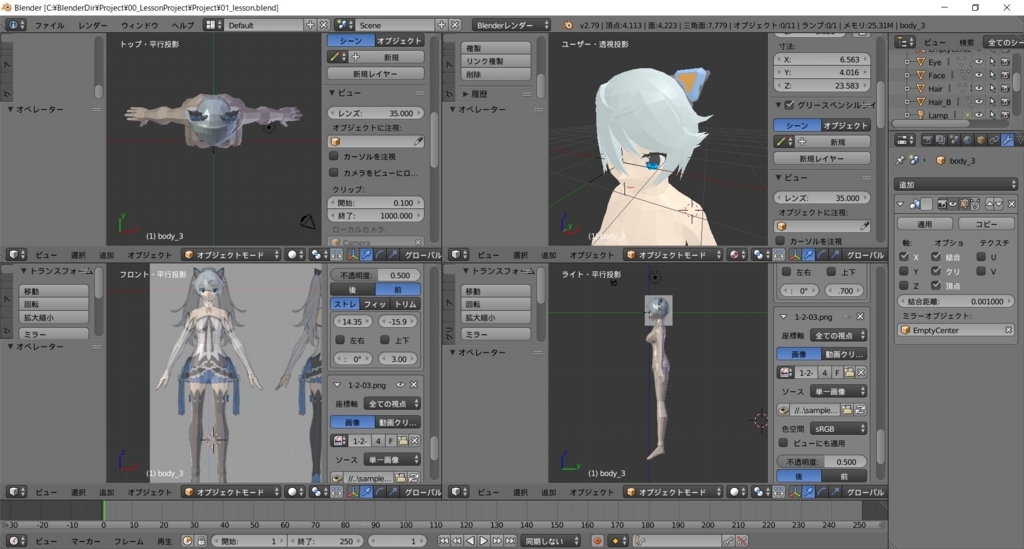Click the scene browse icon beside Scene
Image resolution: width=1024 pixels, height=549 pixels.
pyautogui.click(x=344, y=25)
